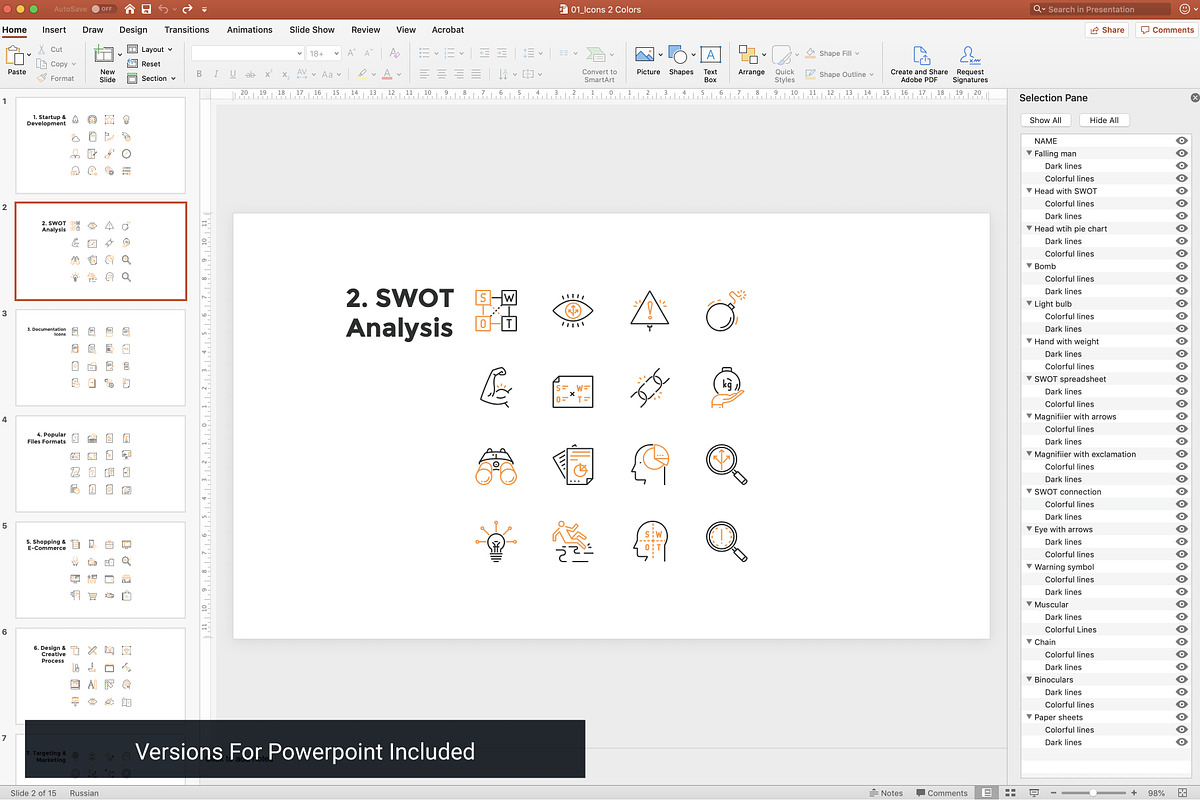Viewport: 1200px width, 800px height.
Task: Open the Transitions tab
Action: tap(187, 30)
